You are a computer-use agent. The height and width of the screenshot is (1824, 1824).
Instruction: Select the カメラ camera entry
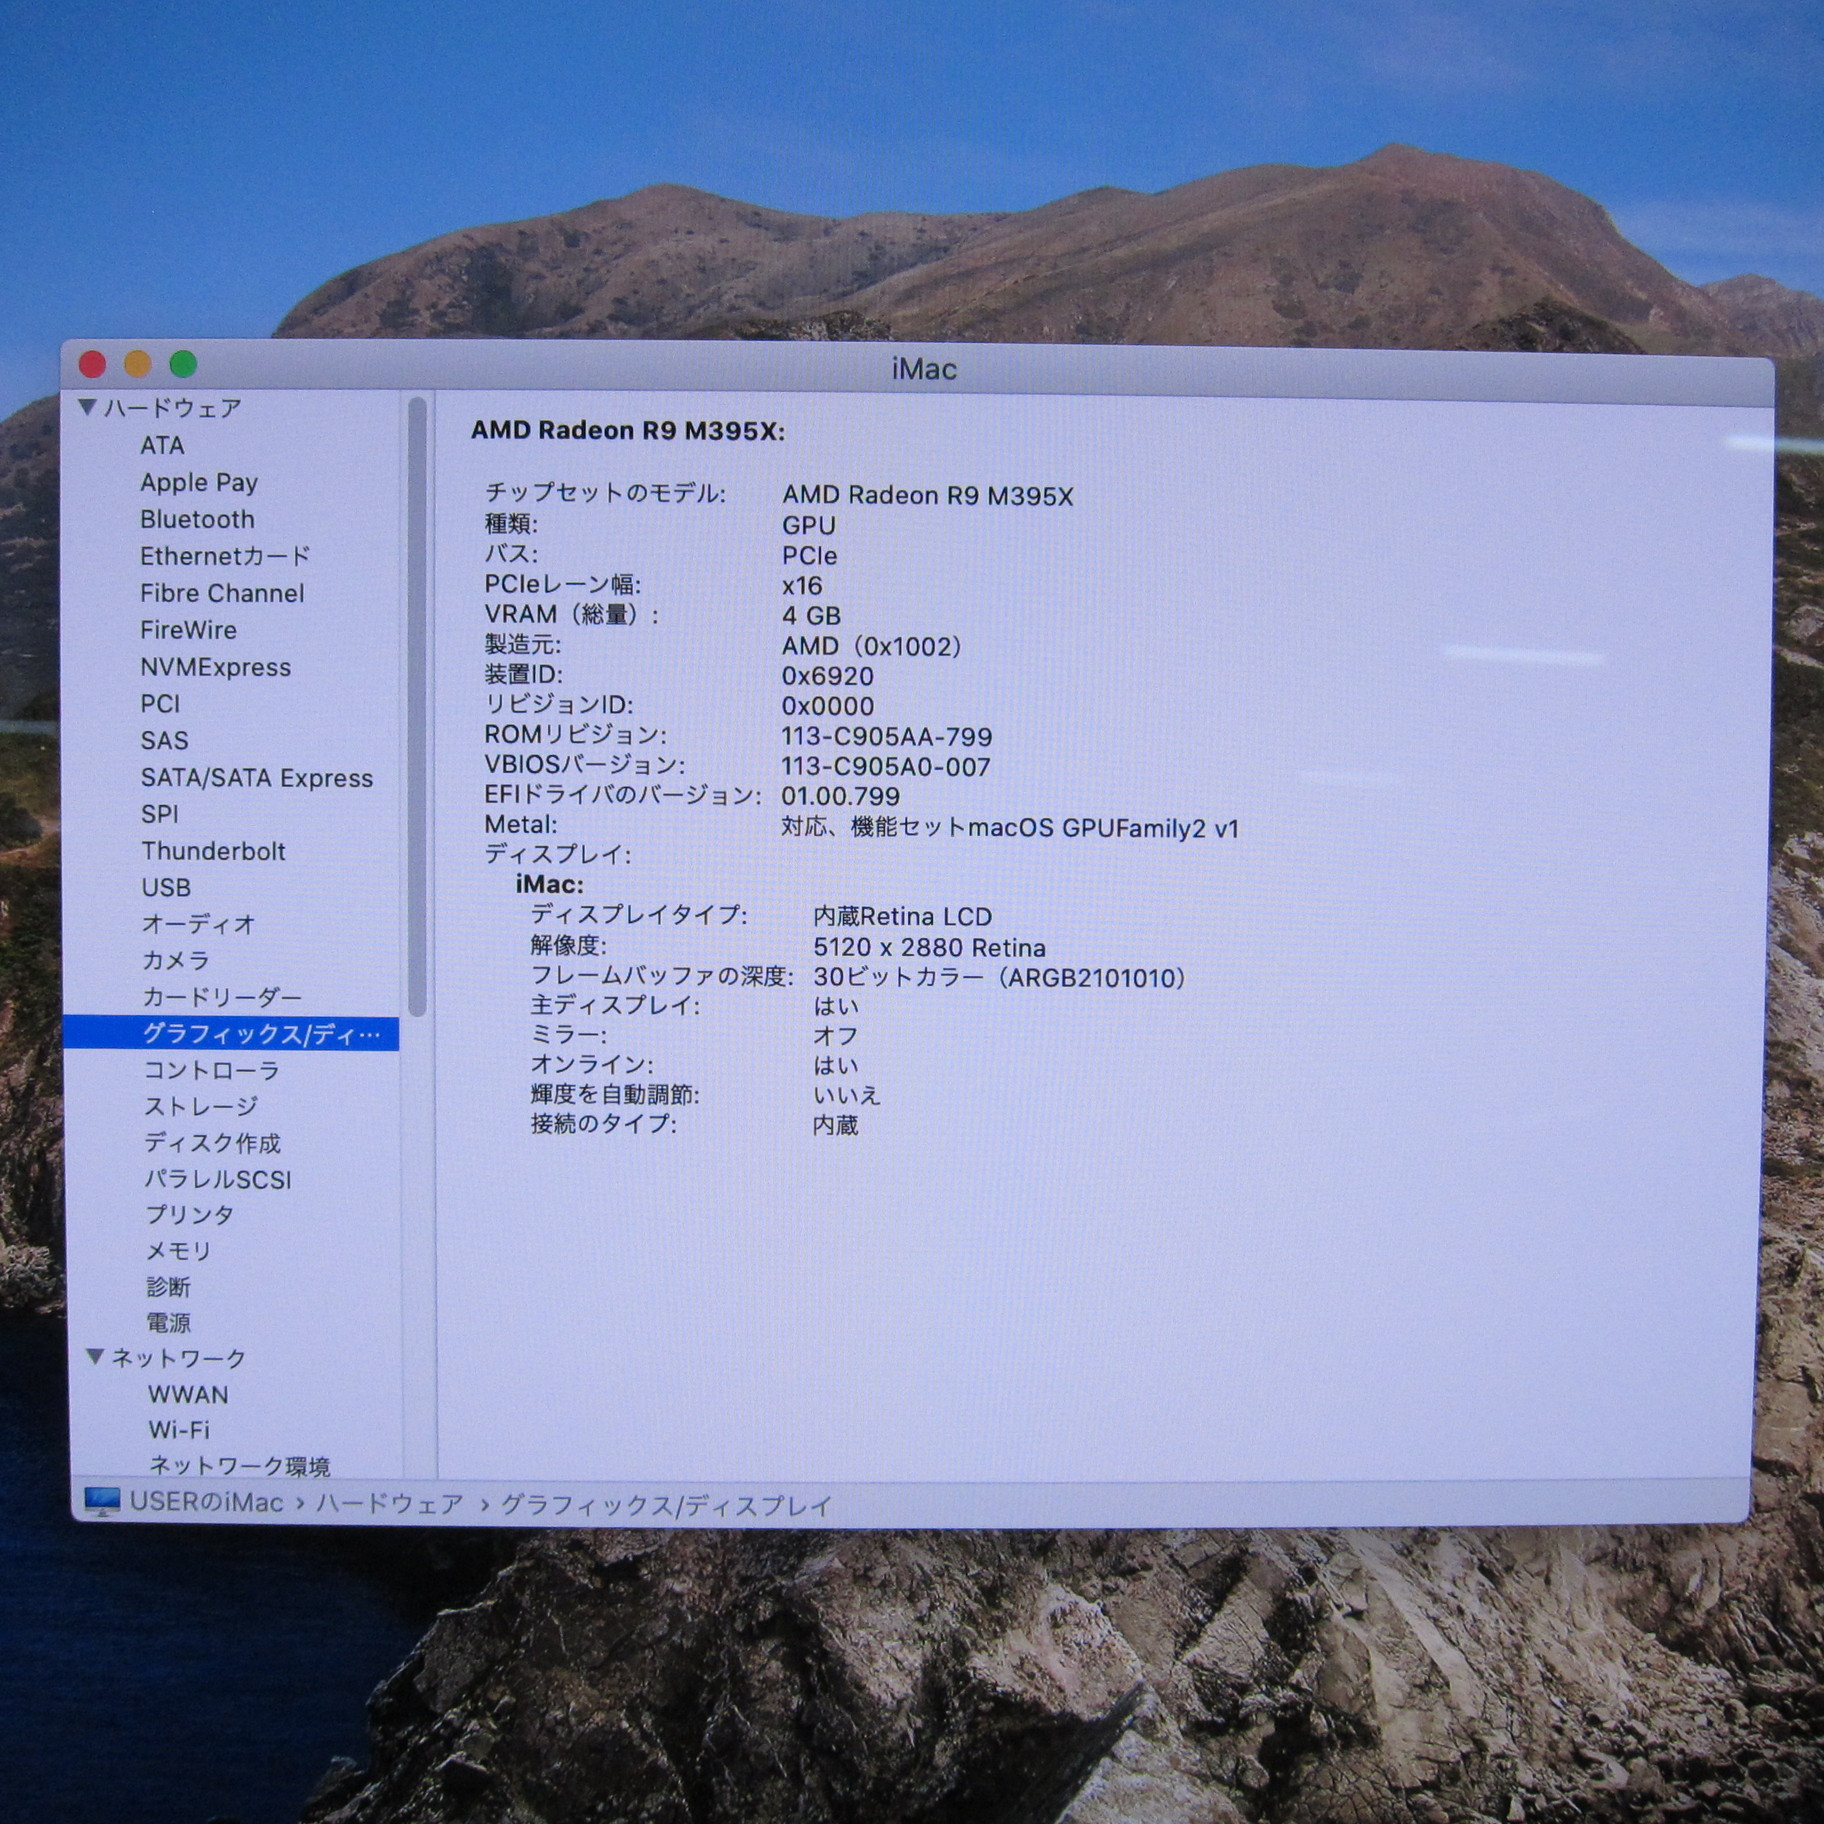point(176,960)
